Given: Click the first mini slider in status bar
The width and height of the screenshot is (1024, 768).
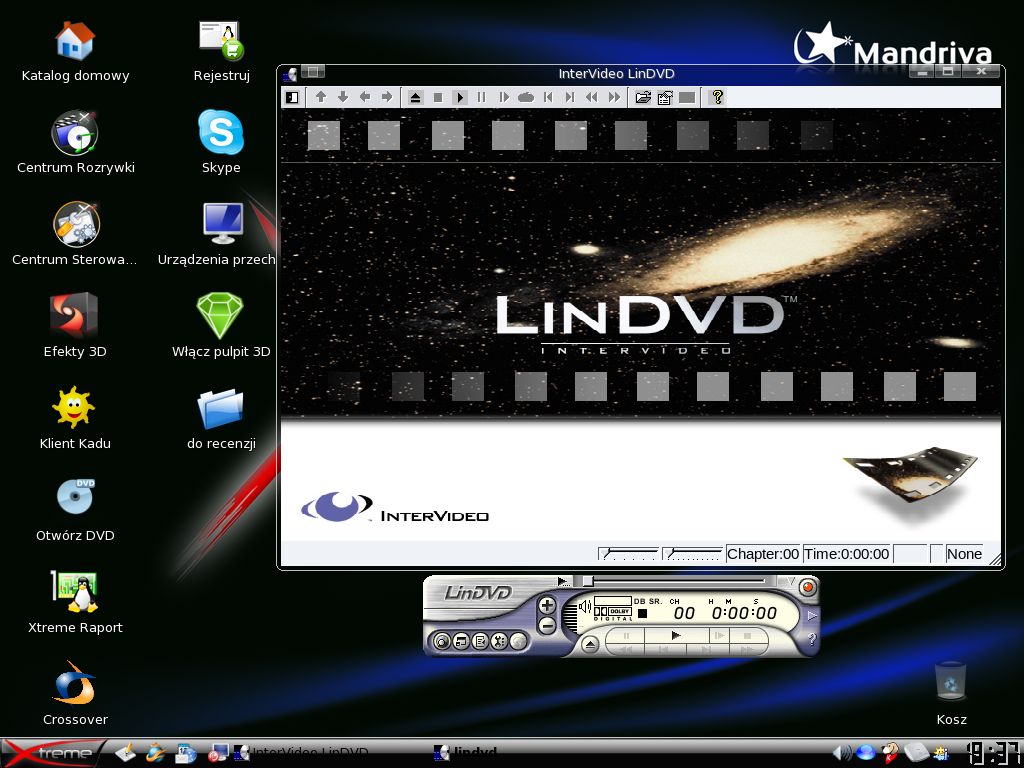Looking at the screenshot, I should coord(628,554).
